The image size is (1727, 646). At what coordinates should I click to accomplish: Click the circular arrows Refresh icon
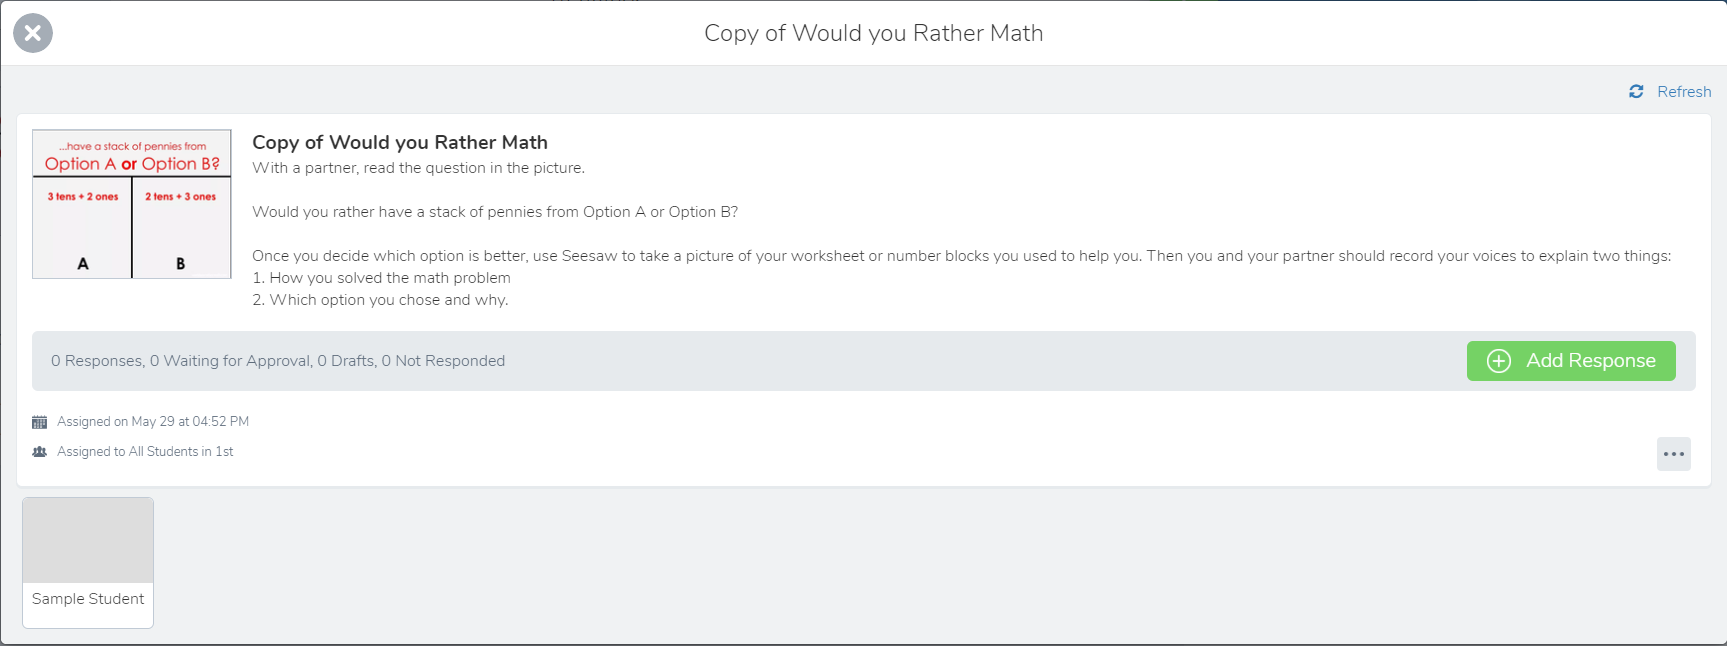1636,92
